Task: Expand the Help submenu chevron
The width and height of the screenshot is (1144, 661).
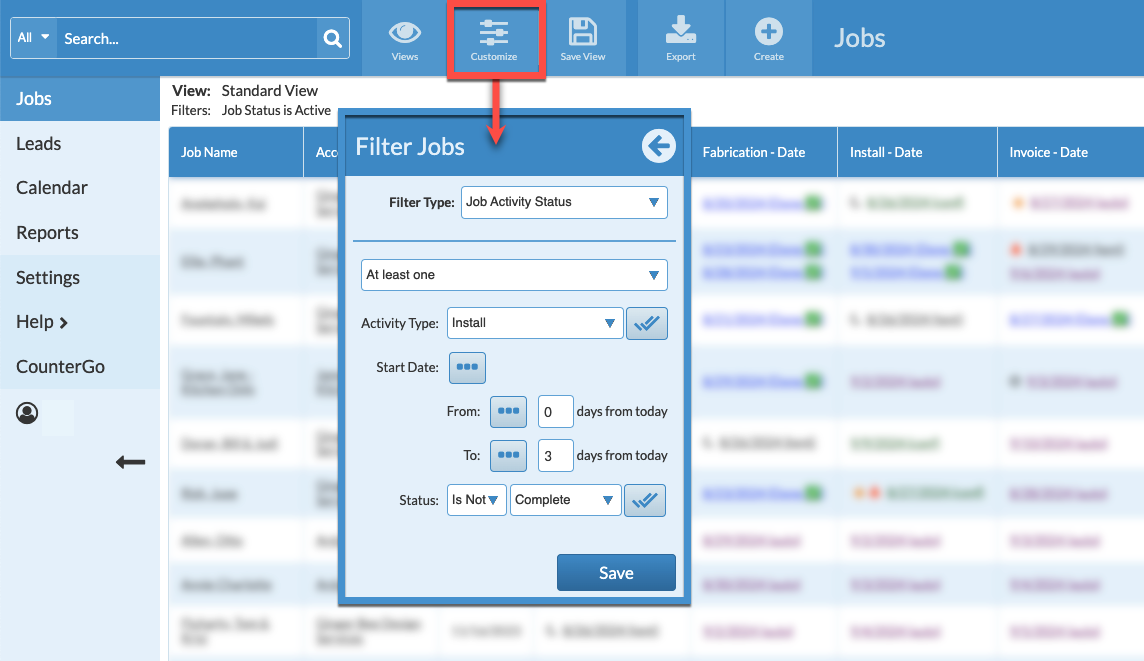Action: point(63,322)
